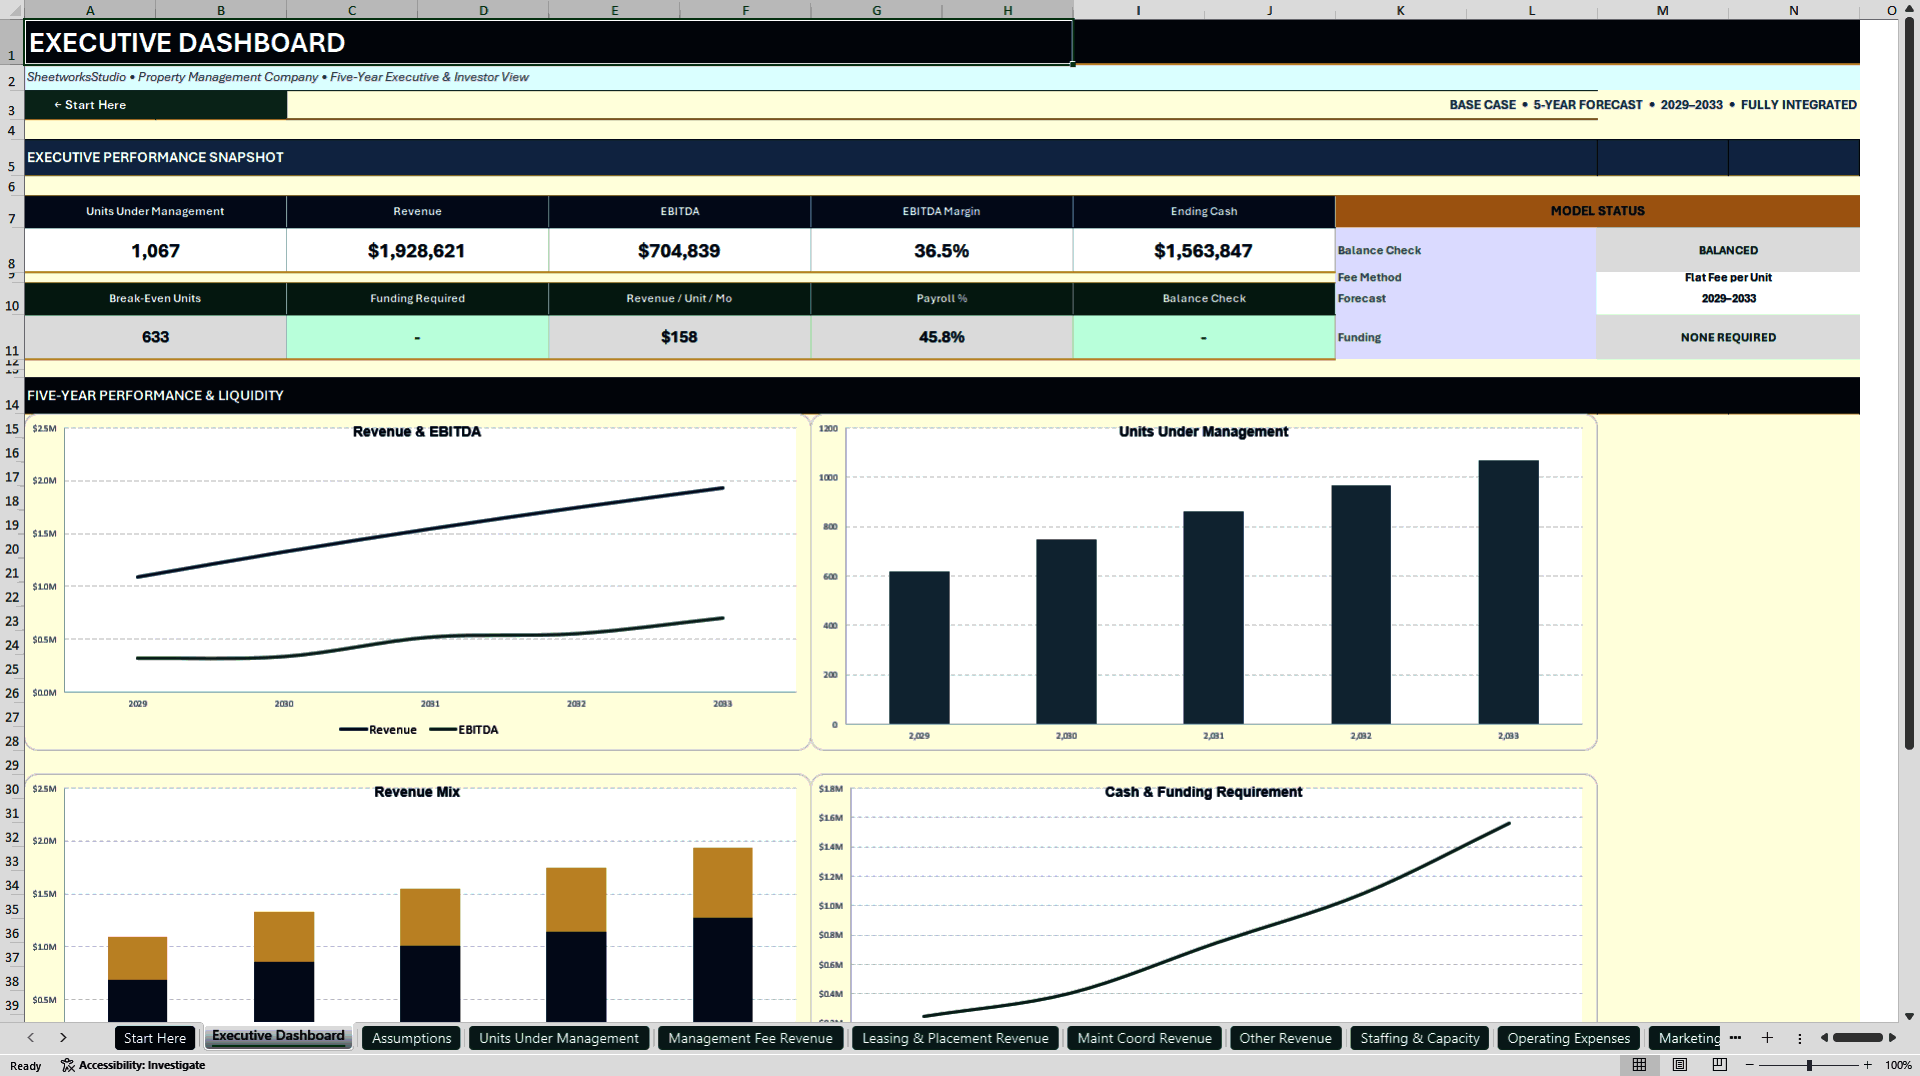Viewport: 1920px width, 1076px height.
Task: Open Maint Coord Revenue sheet tab
Action: point(1144,1038)
